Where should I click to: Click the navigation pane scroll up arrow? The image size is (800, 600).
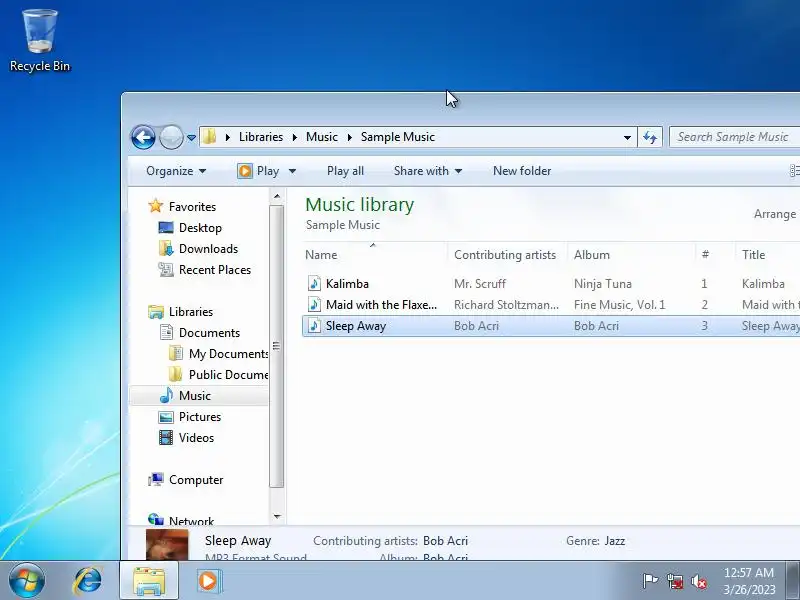click(x=277, y=196)
